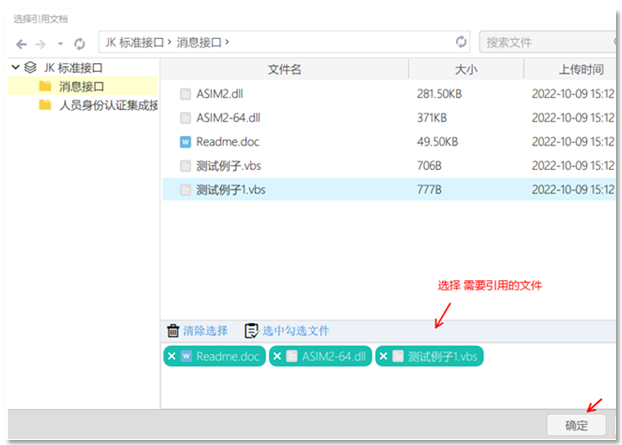Click the 选中勾选文件 checklist icon
This screenshot has width=622, height=445.
tap(251, 330)
